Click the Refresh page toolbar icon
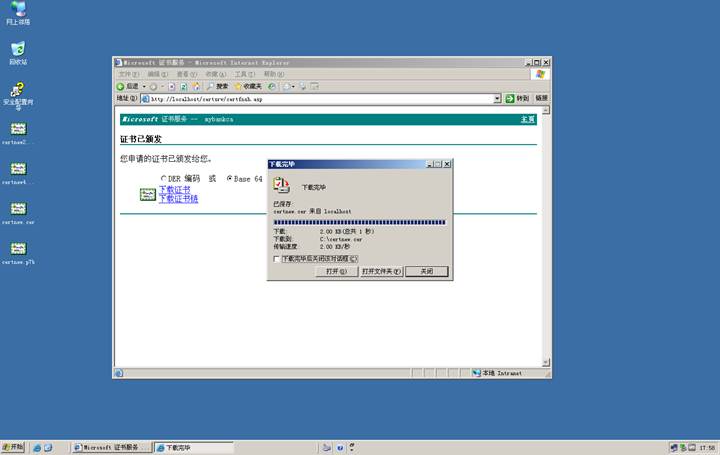Viewport: 720px width, 455px height. (183, 86)
